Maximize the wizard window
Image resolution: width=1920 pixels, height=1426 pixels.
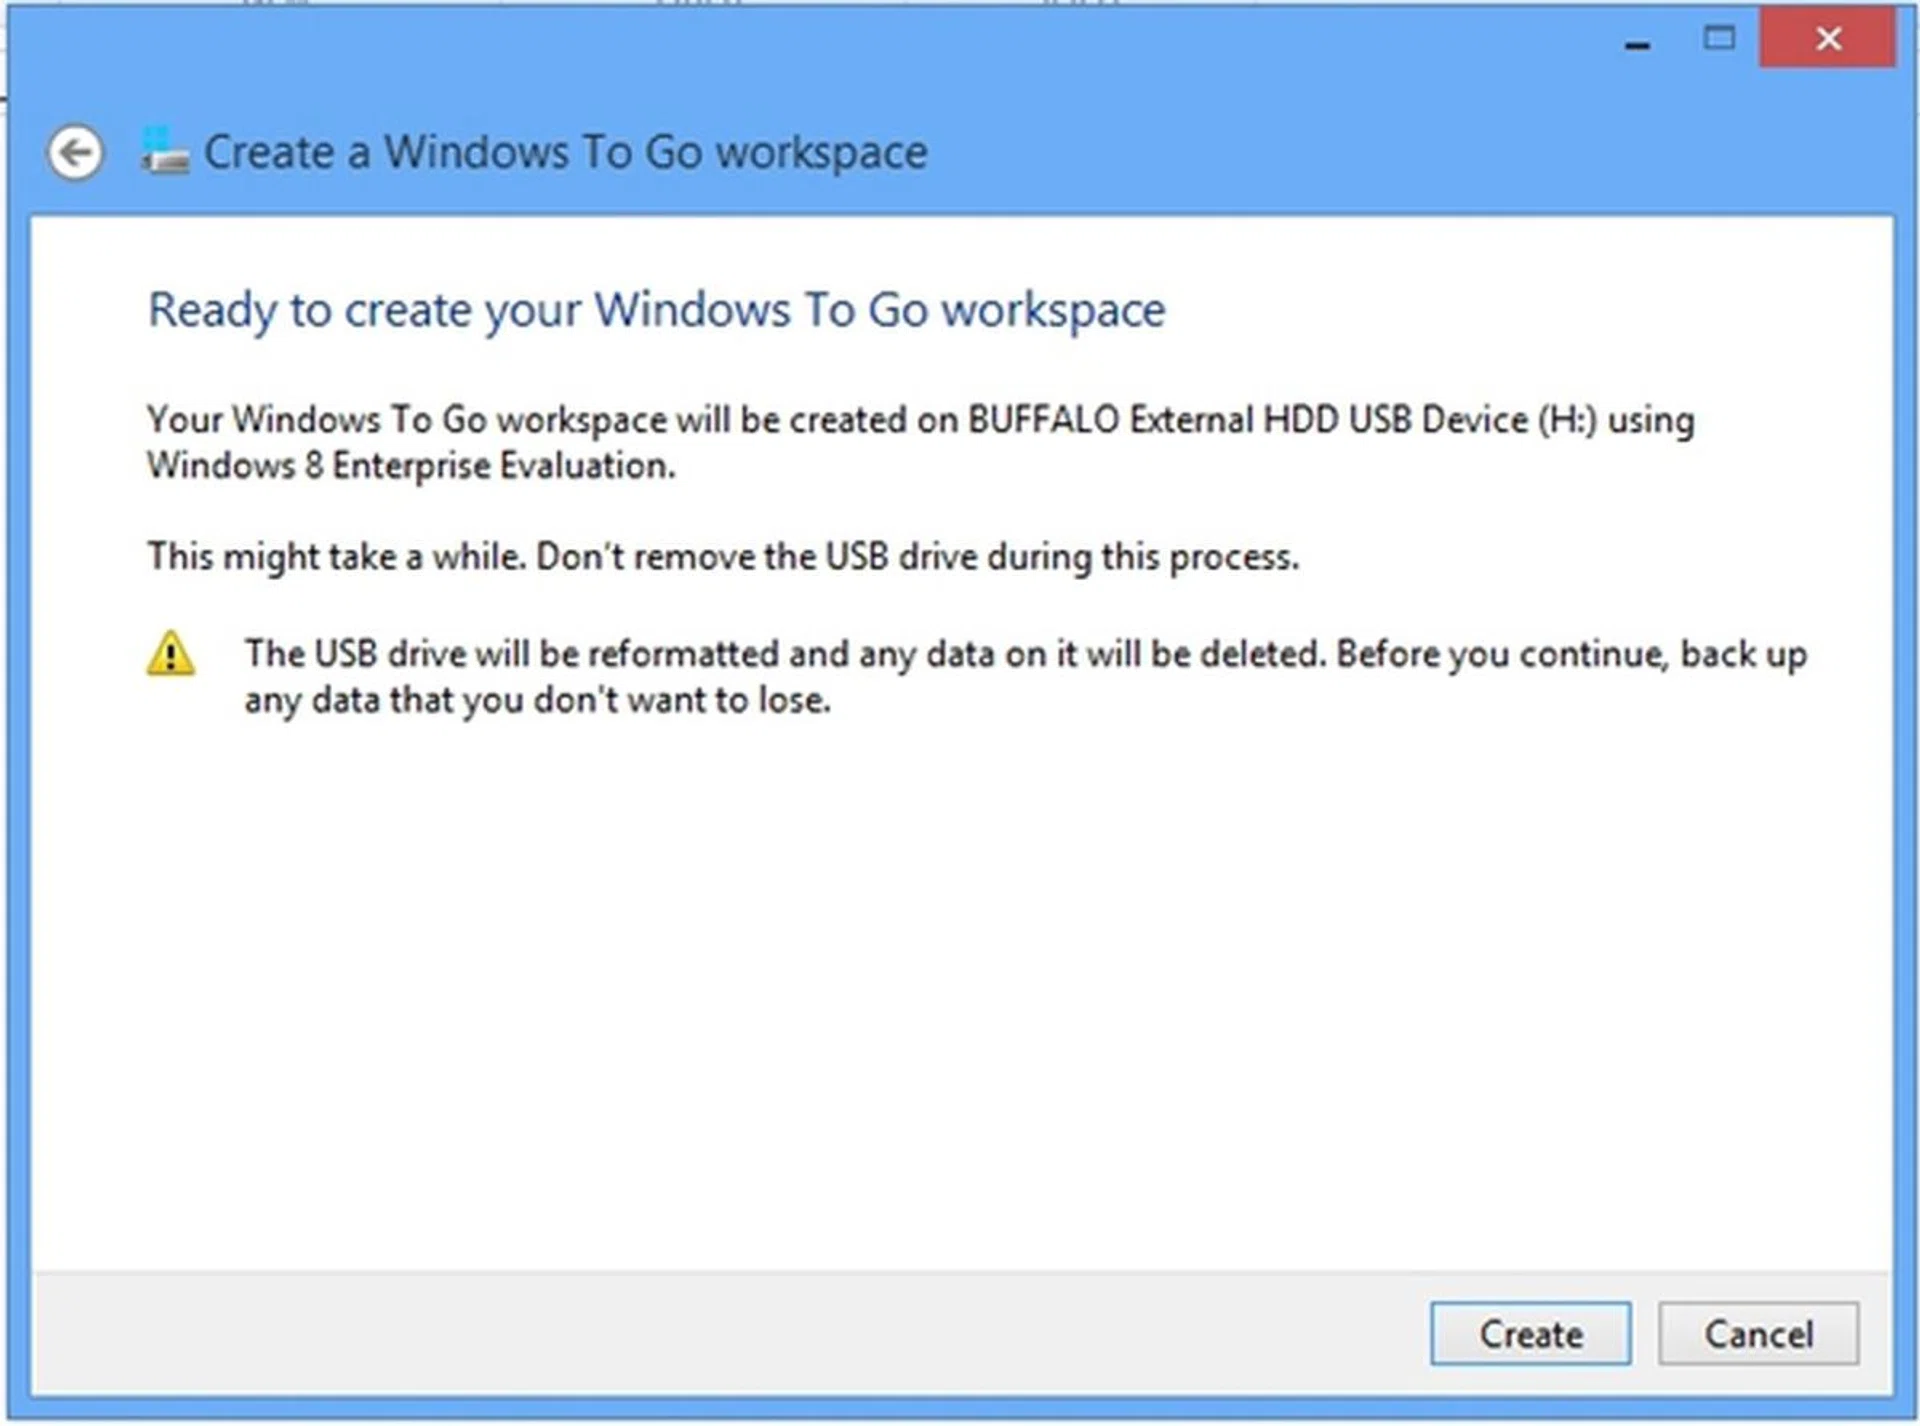(x=1719, y=39)
